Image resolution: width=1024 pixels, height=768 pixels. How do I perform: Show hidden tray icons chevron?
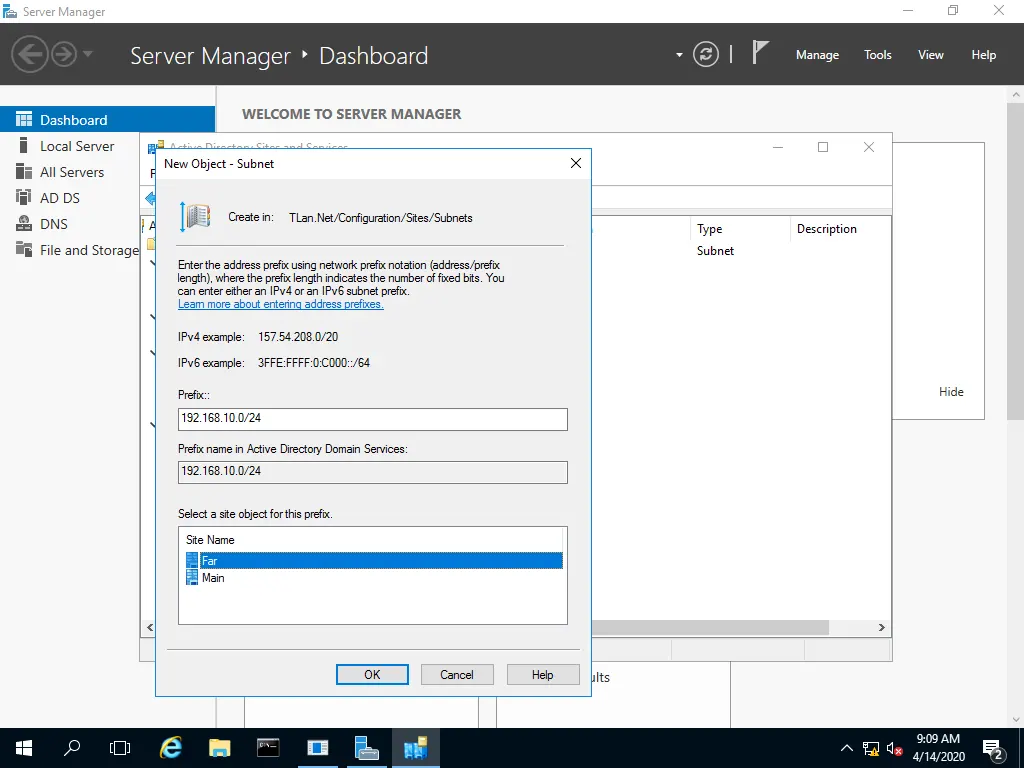(x=846, y=748)
